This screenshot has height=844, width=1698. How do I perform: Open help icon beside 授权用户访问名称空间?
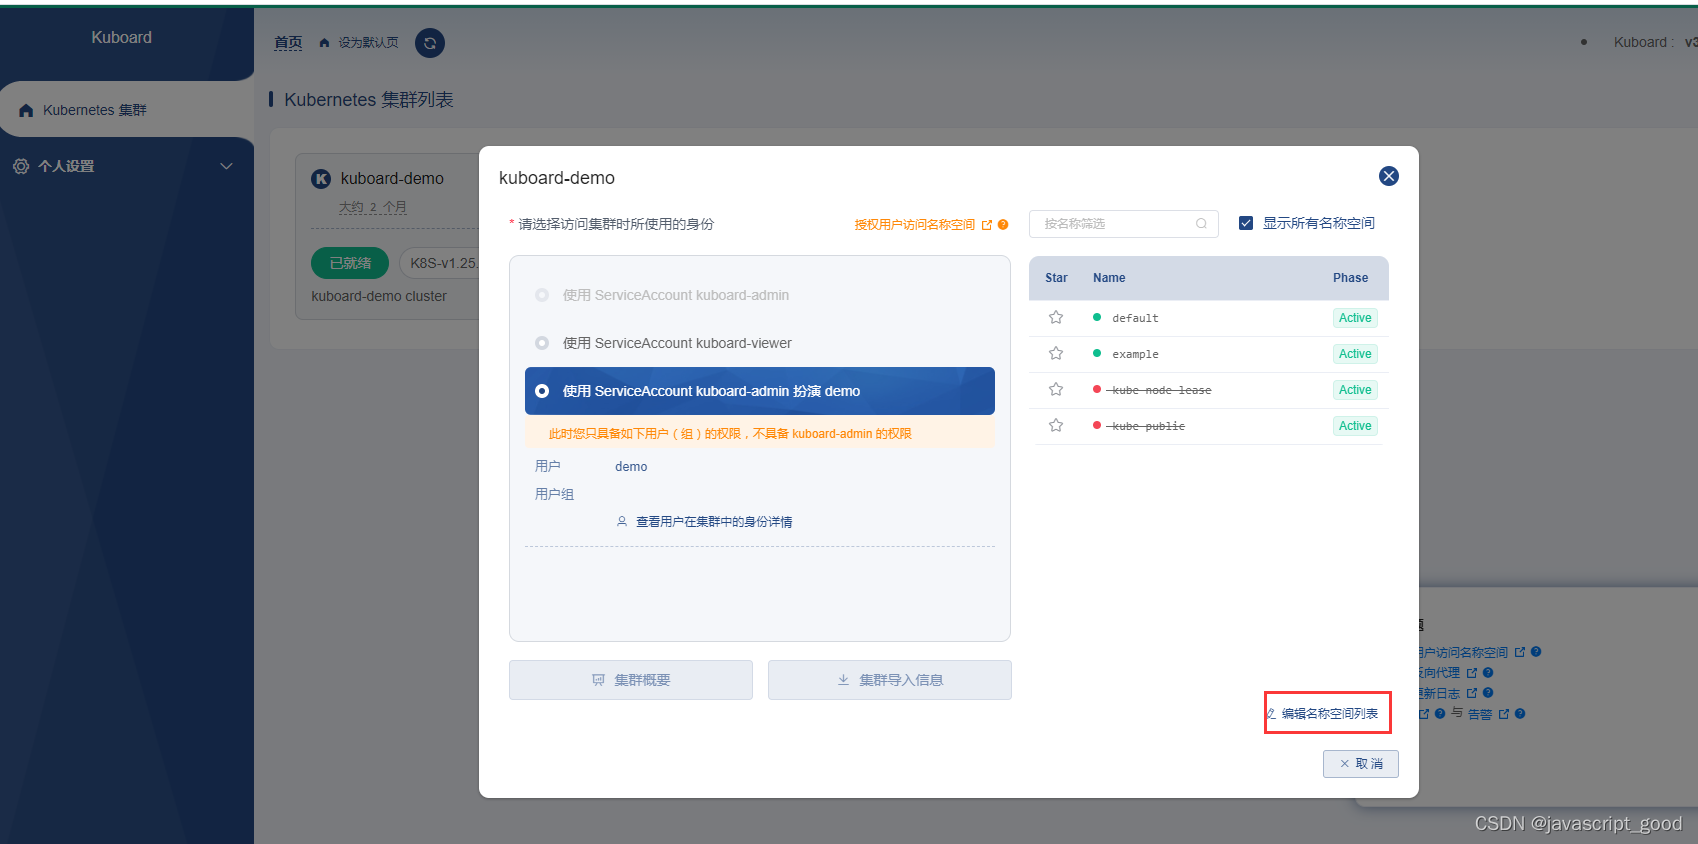point(1003,225)
